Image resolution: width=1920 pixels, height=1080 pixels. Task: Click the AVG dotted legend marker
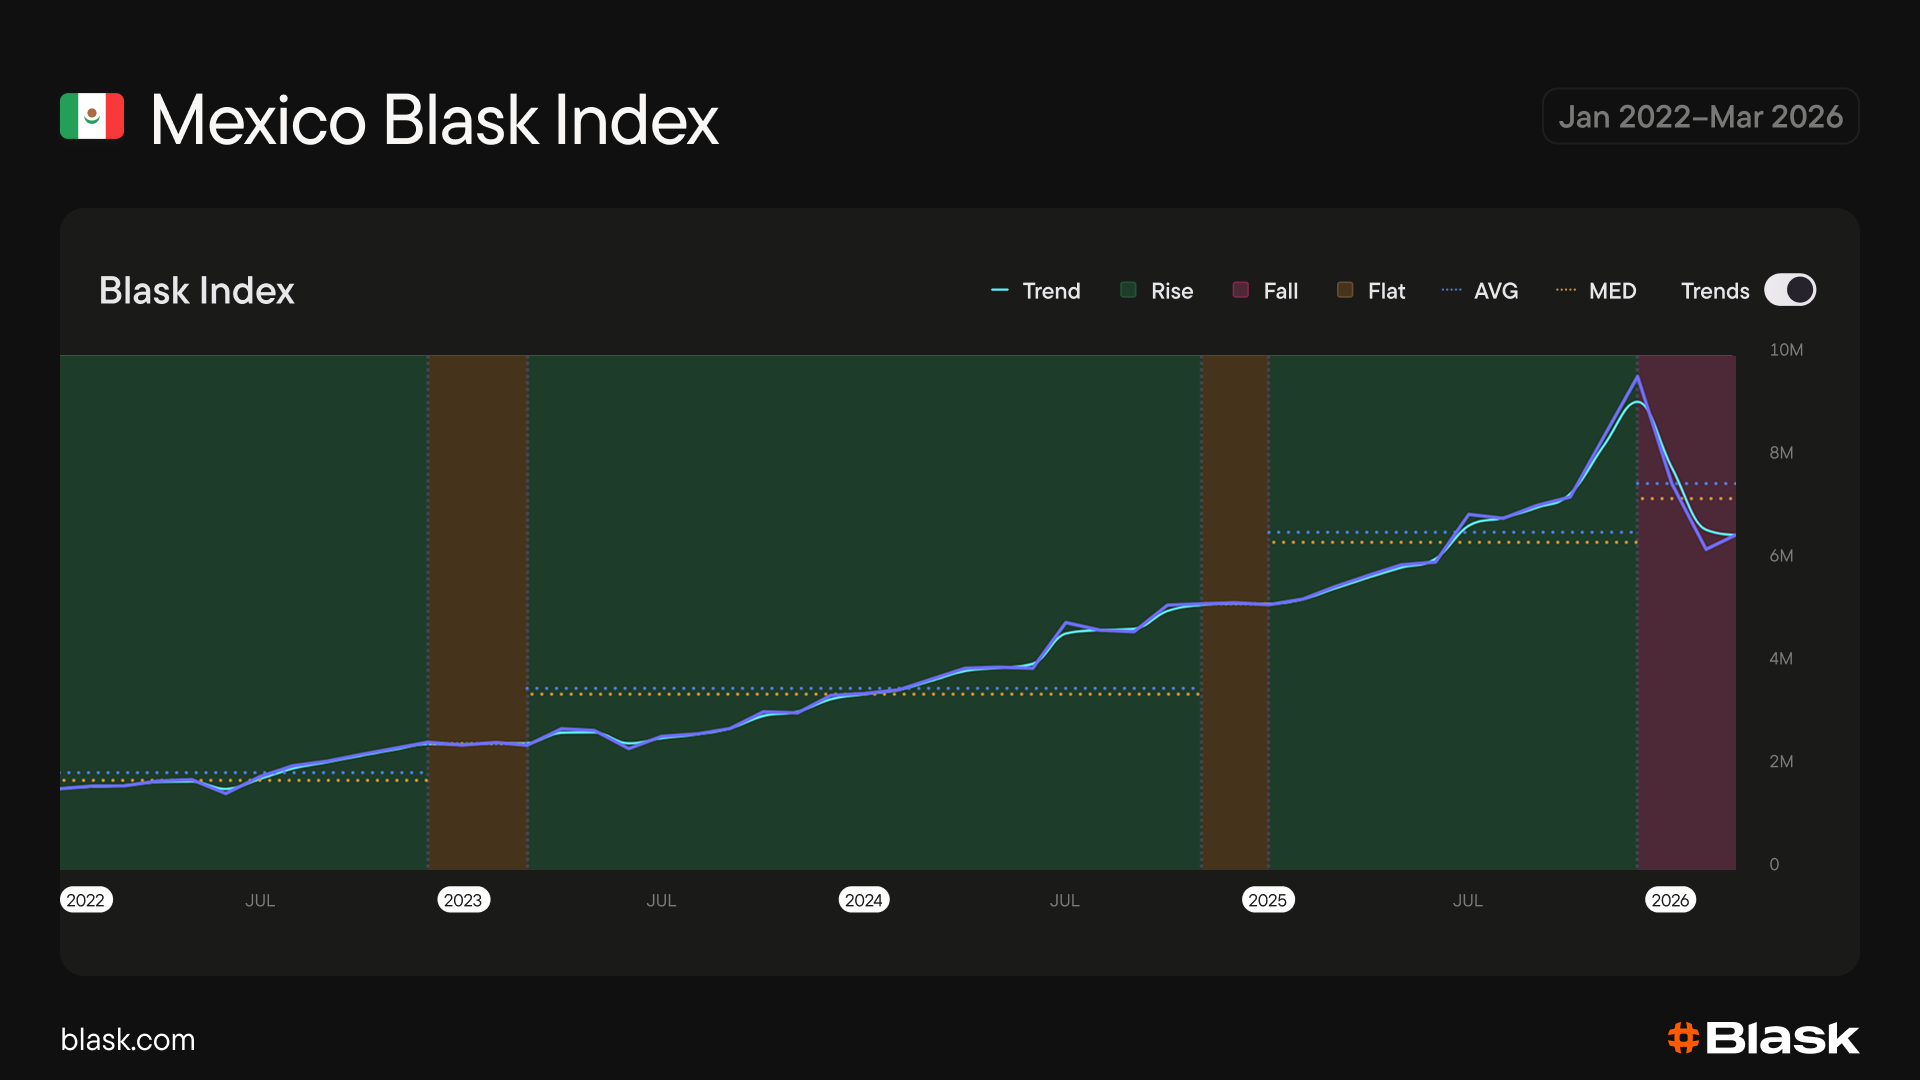(1451, 290)
